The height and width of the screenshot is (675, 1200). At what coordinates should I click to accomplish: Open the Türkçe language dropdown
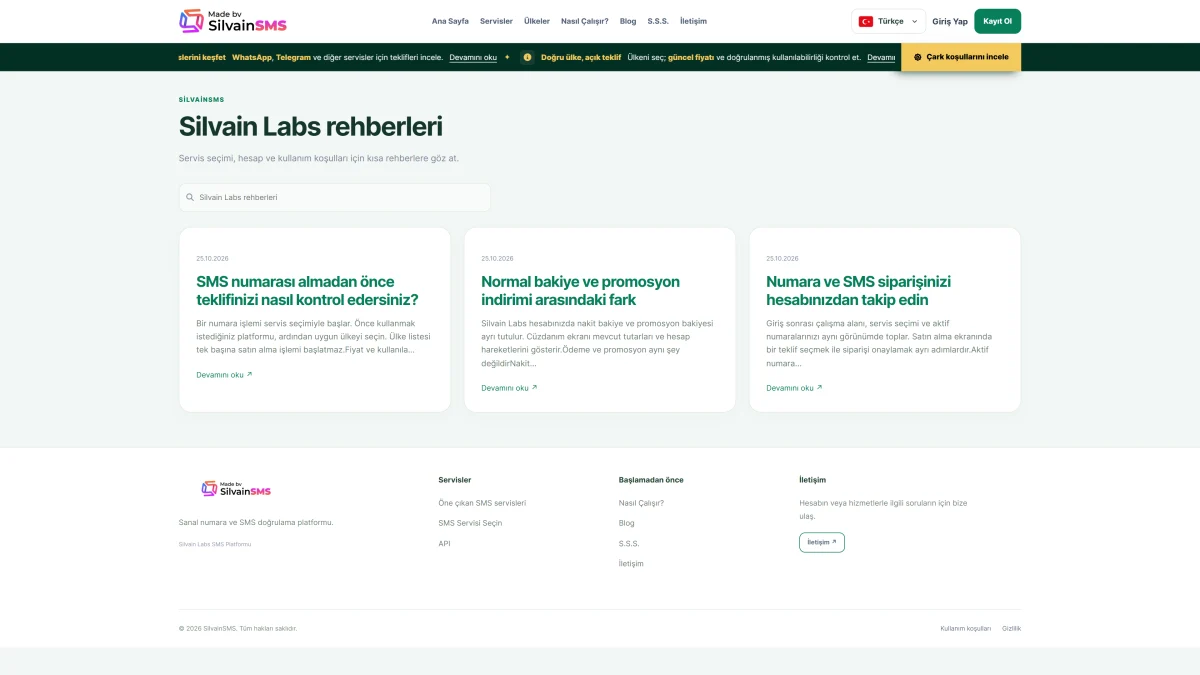click(x=889, y=21)
